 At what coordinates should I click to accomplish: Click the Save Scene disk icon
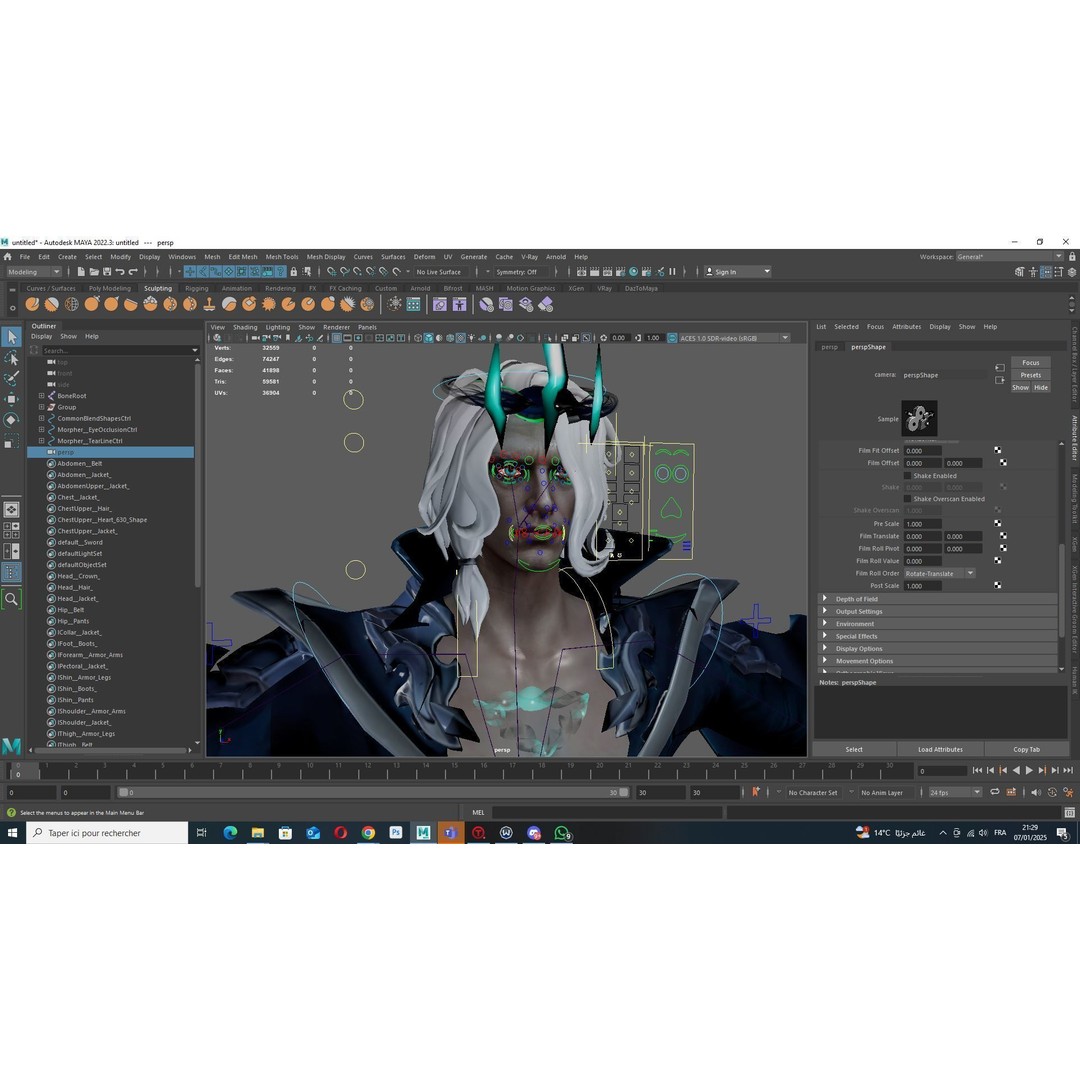(x=107, y=271)
